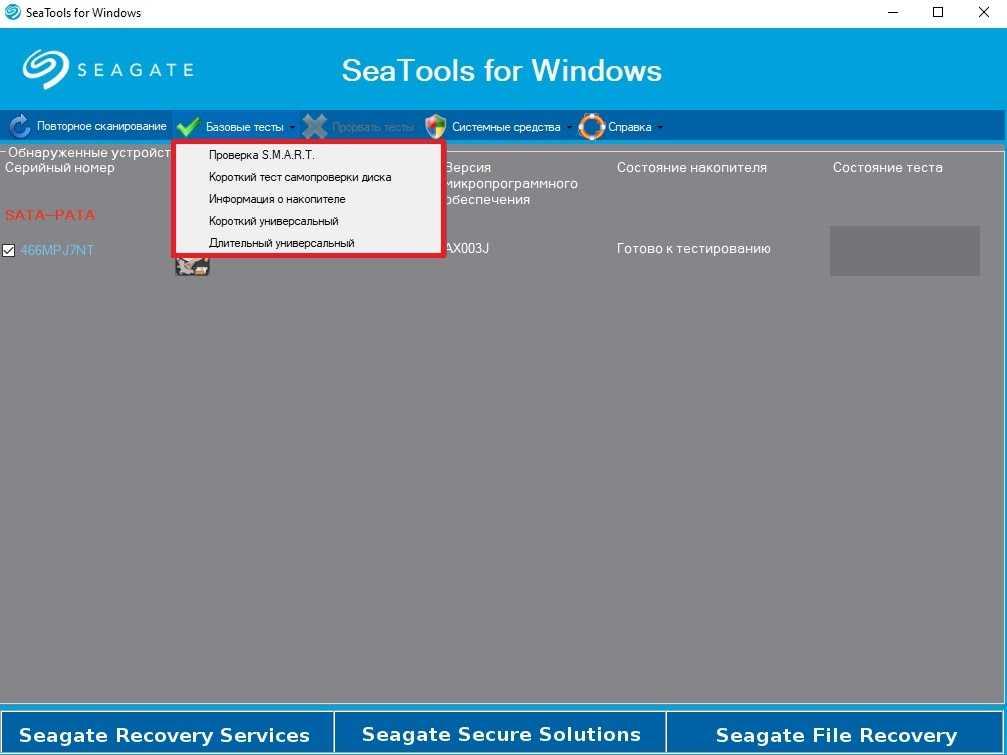Click the test status progress box
Viewport: 1007px width, 755px height.
tap(905, 251)
